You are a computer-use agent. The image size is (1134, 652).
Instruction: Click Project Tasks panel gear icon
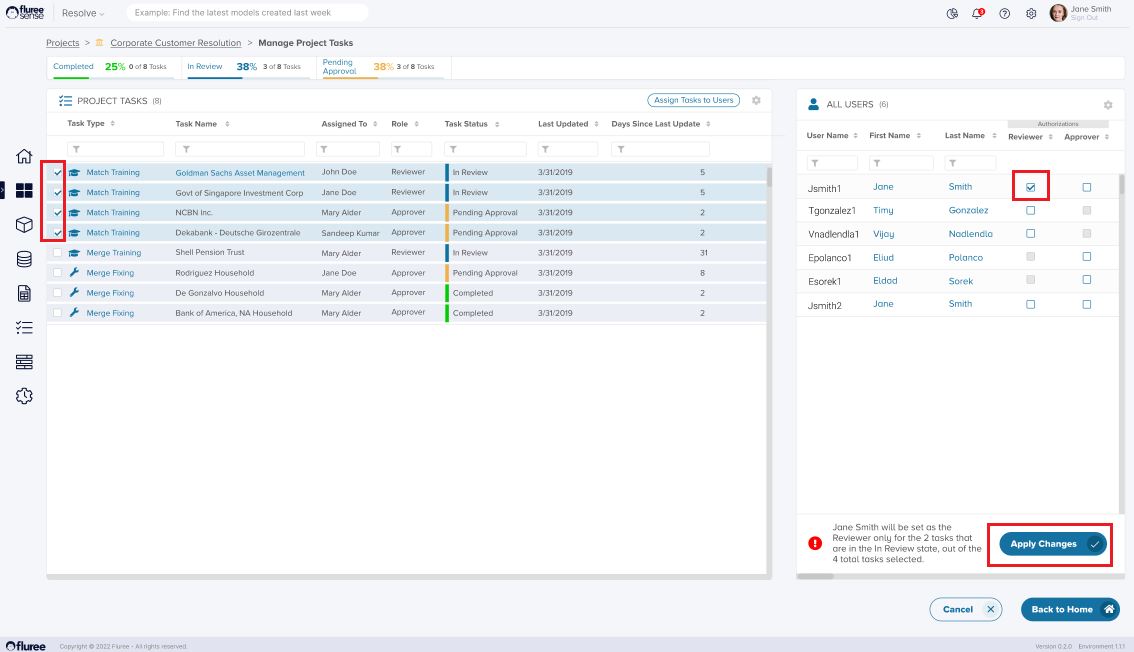(756, 100)
